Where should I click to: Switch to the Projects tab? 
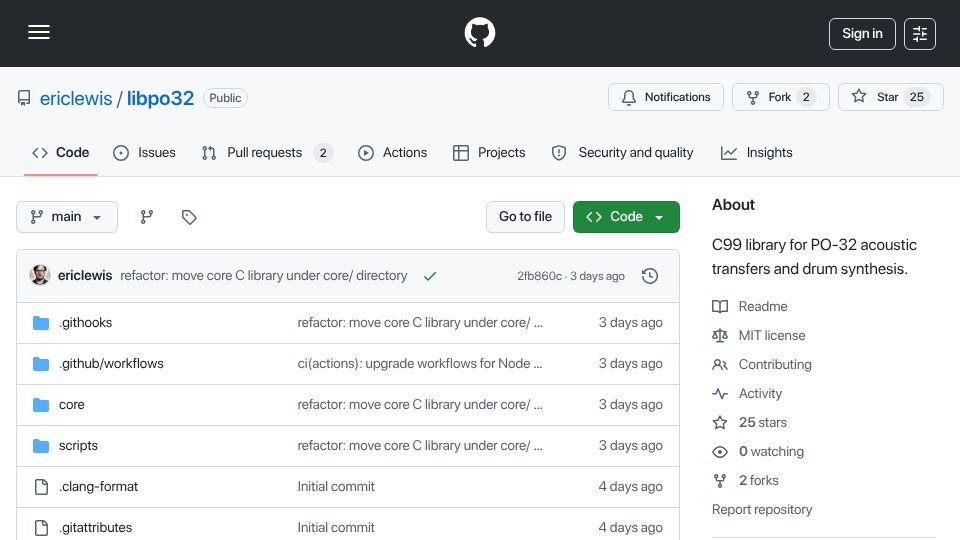click(489, 152)
